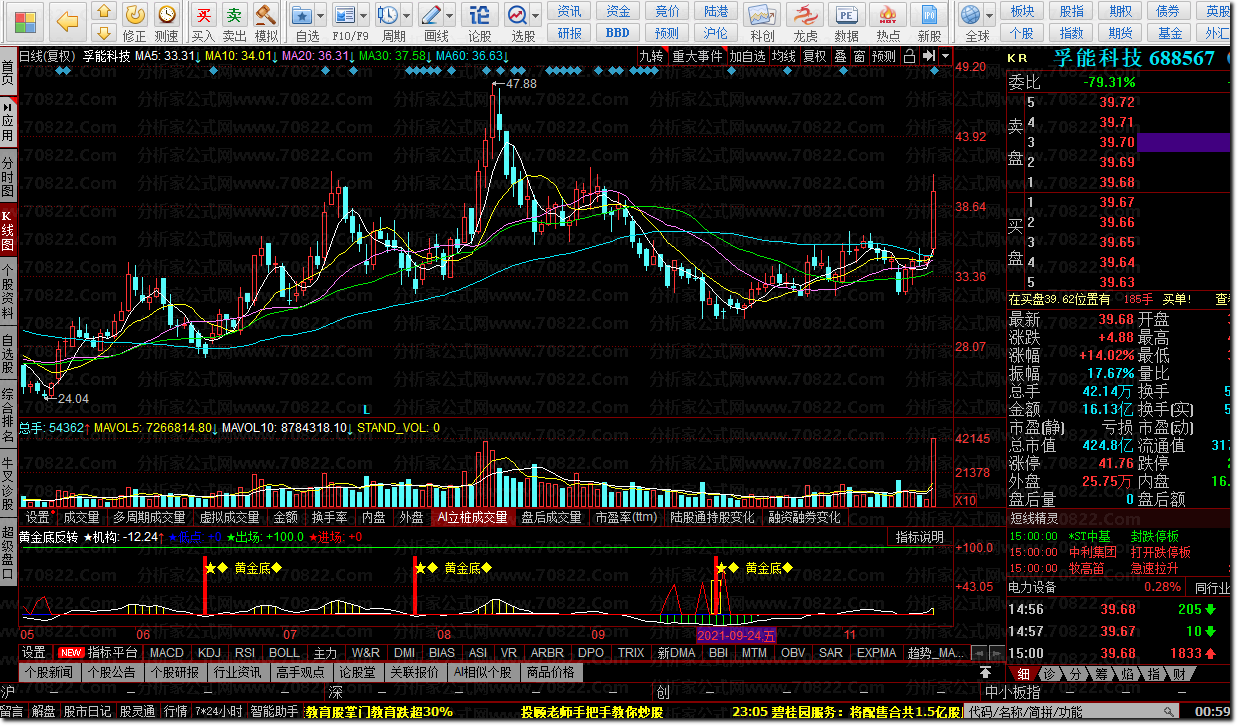This screenshot has width=1239, height=726.
Task: Open the 数据 PE data icon
Action: [847, 15]
